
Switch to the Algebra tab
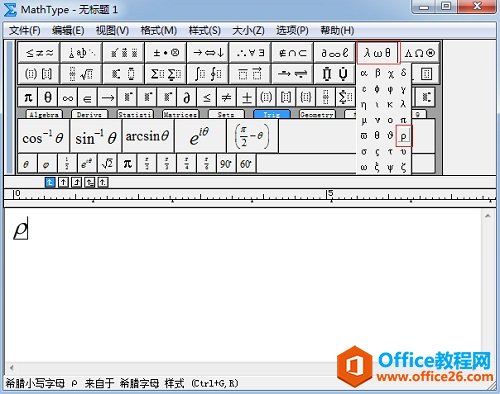coord(44,114)
